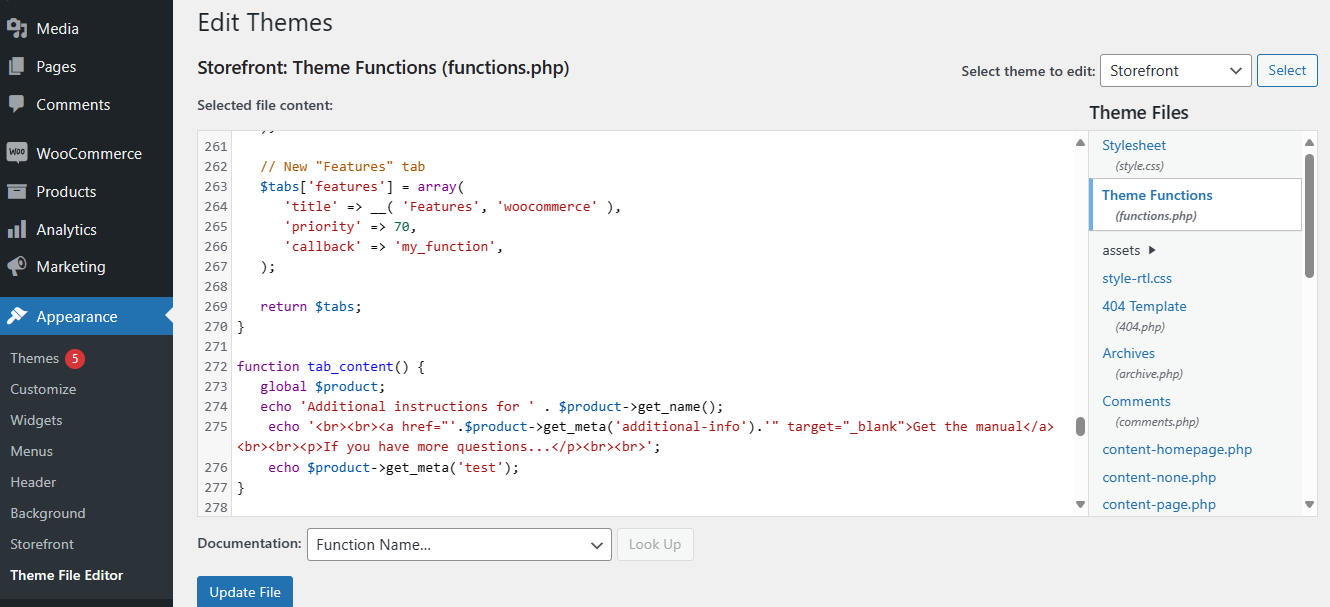1330x607 pixels.
Task: Open the Select theme to edit dropdown
Action: point(1175,70)
